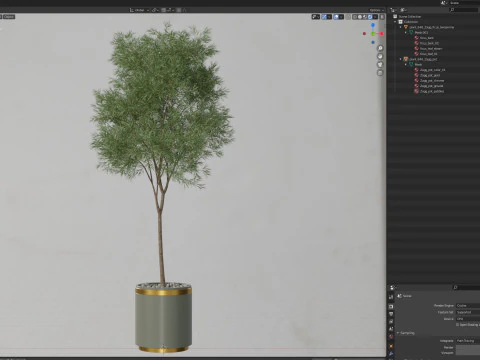The height and width of the screenshot is (360, 480).
Task: Click the red X axis gizmo ball
Action: click(381, 34)
